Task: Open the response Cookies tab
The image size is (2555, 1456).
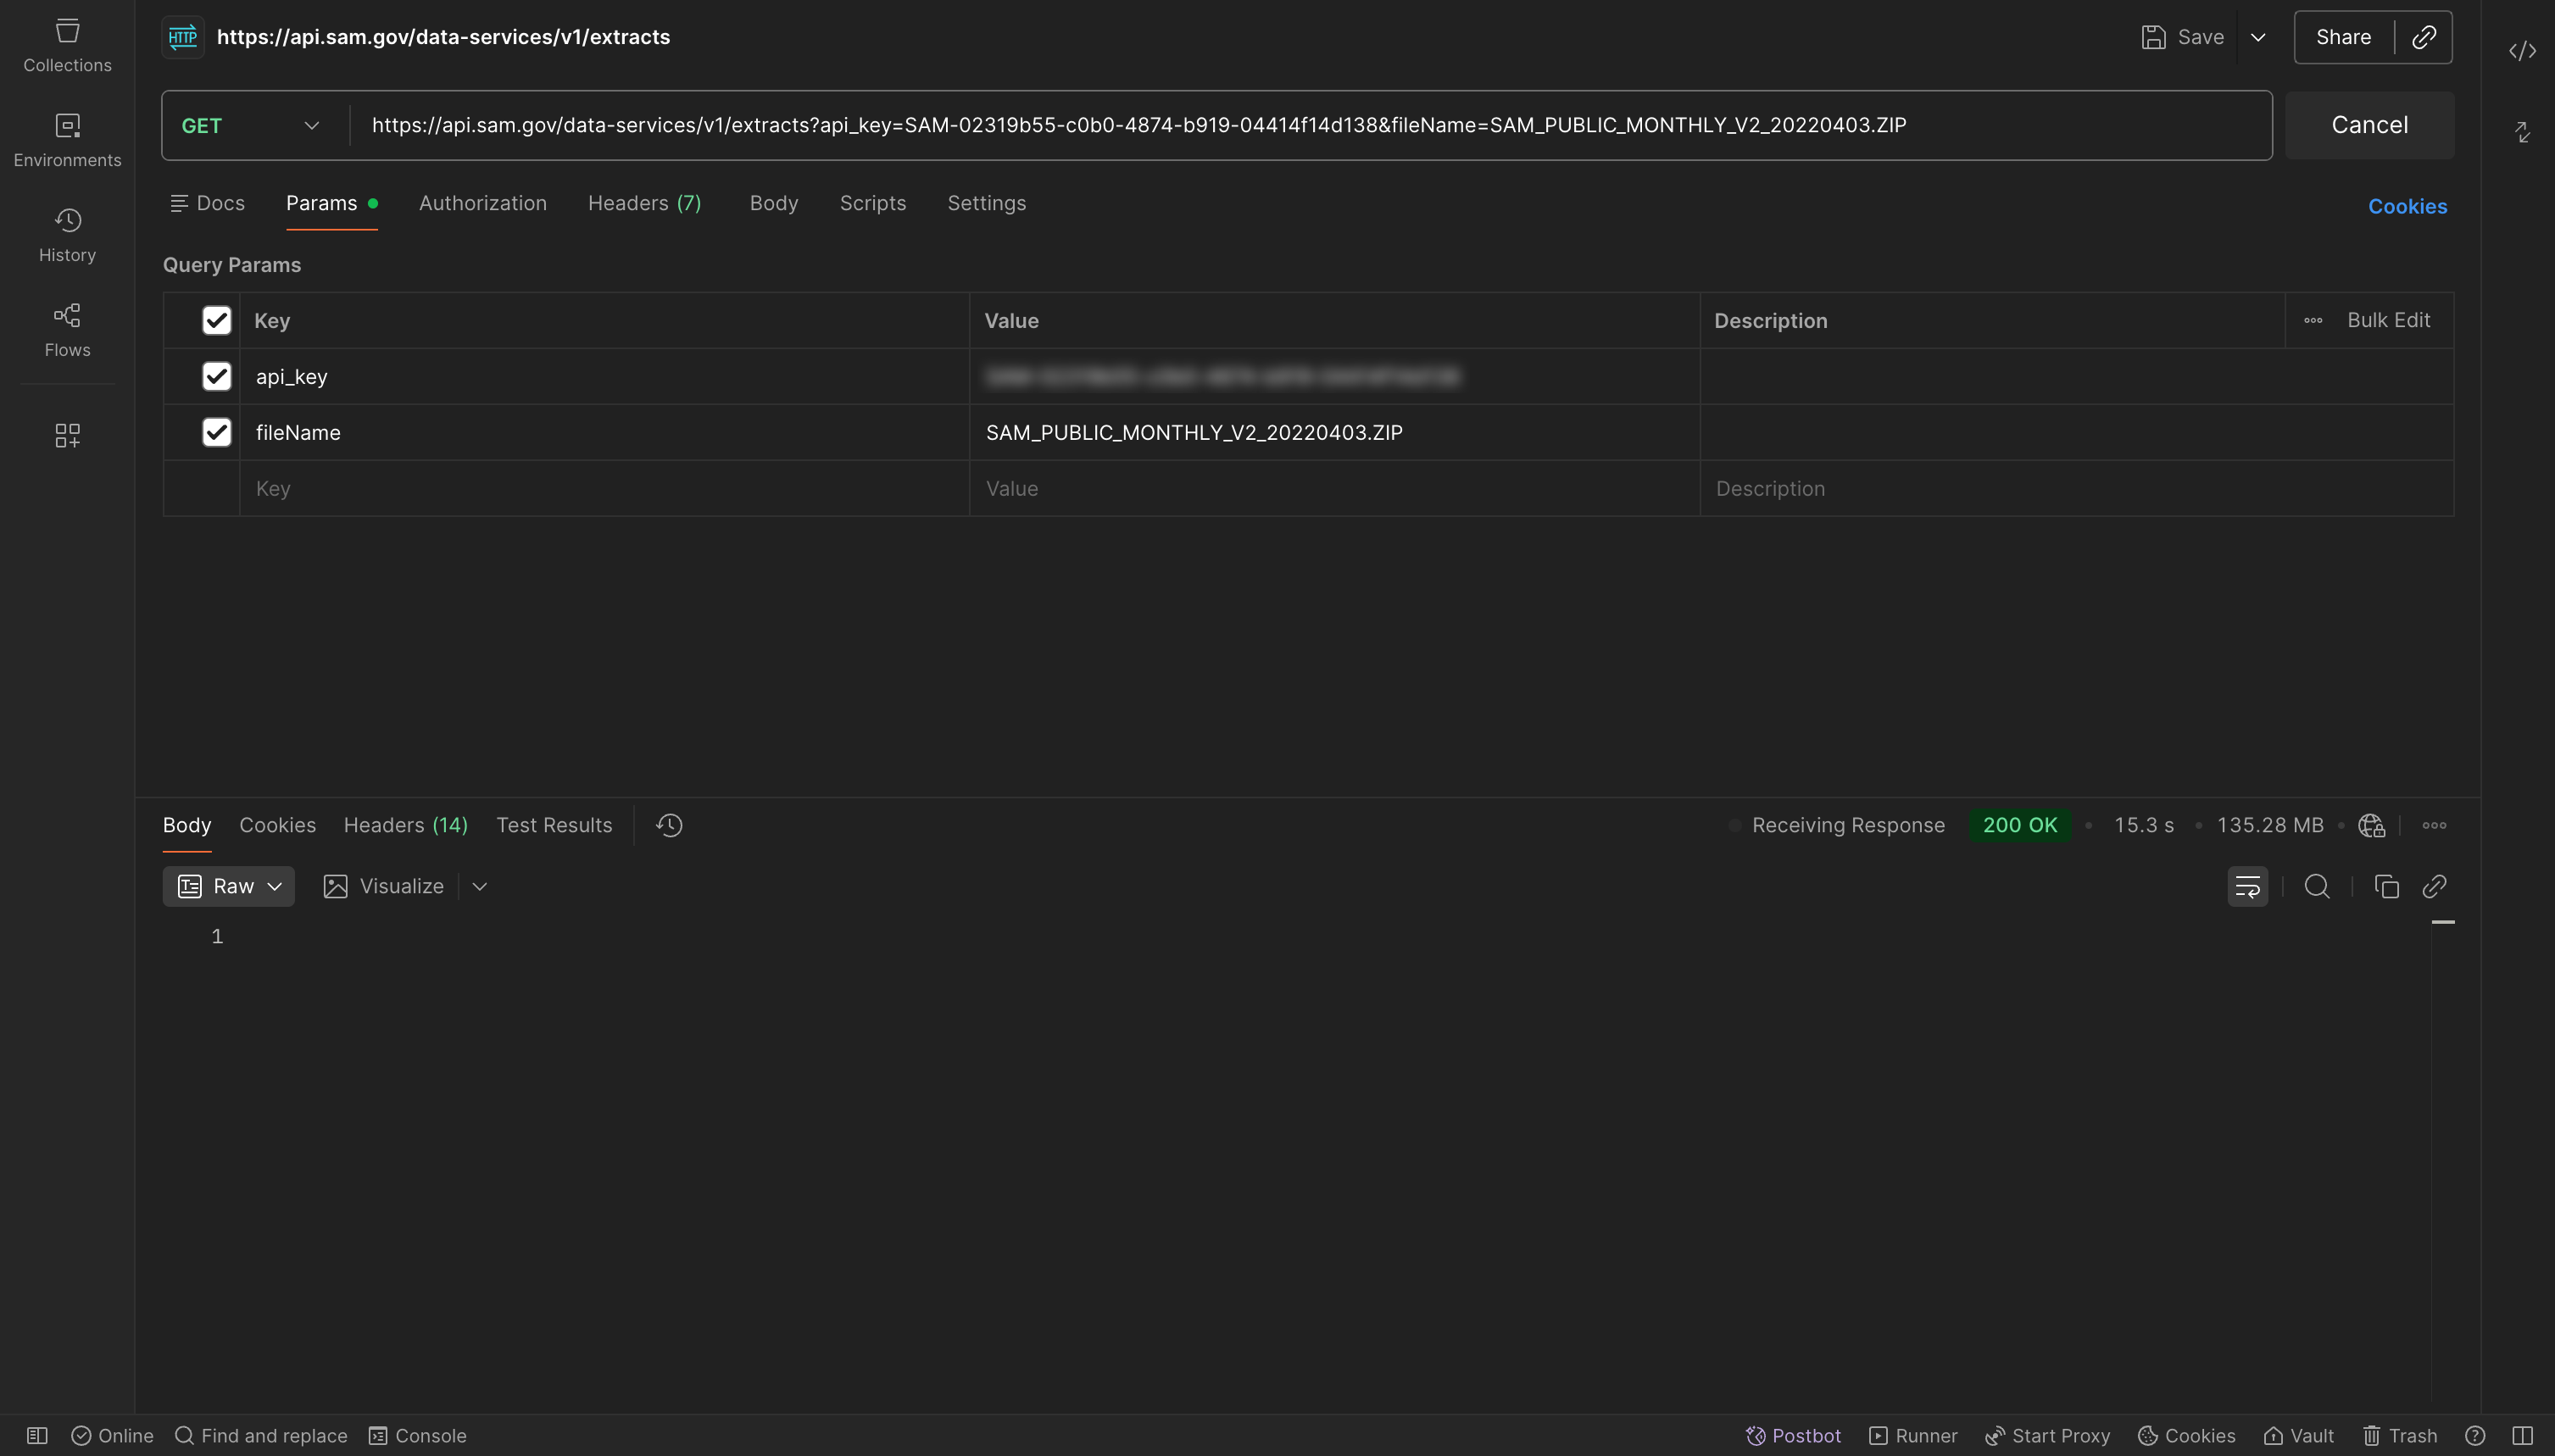Action: (x=277, y=825)
